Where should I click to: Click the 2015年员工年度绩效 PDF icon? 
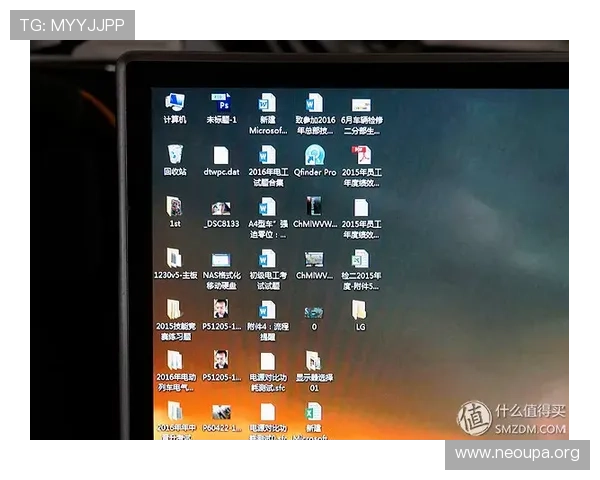[x=361, y=156]
